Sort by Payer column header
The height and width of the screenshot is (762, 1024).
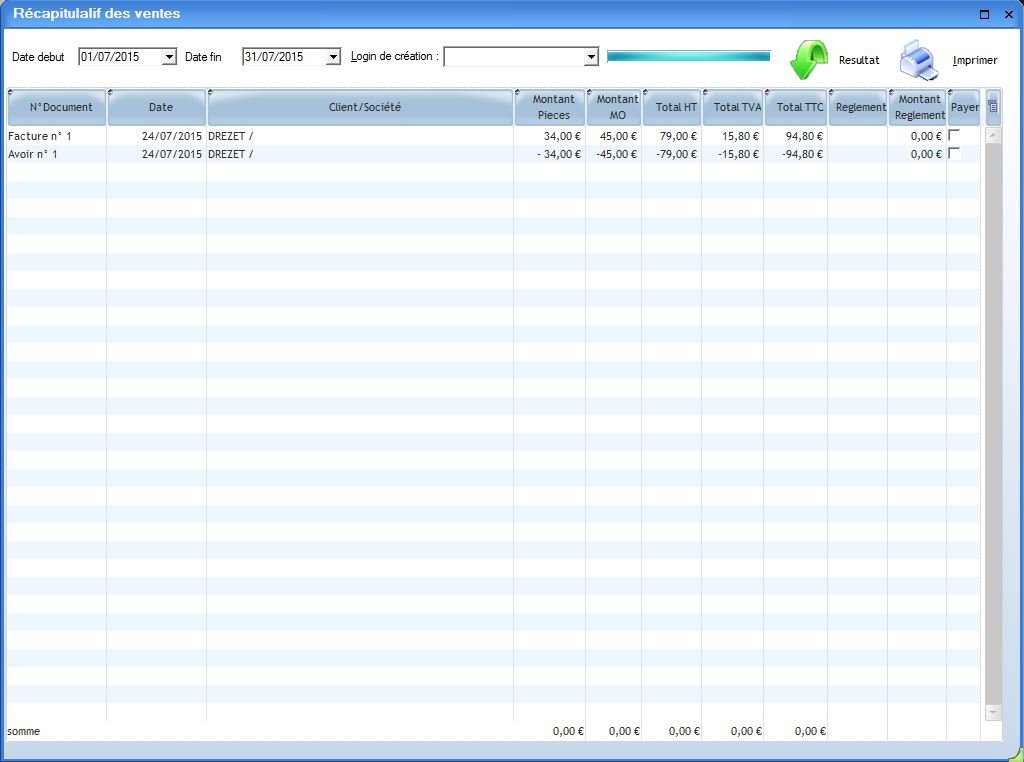tap(964, 107)
